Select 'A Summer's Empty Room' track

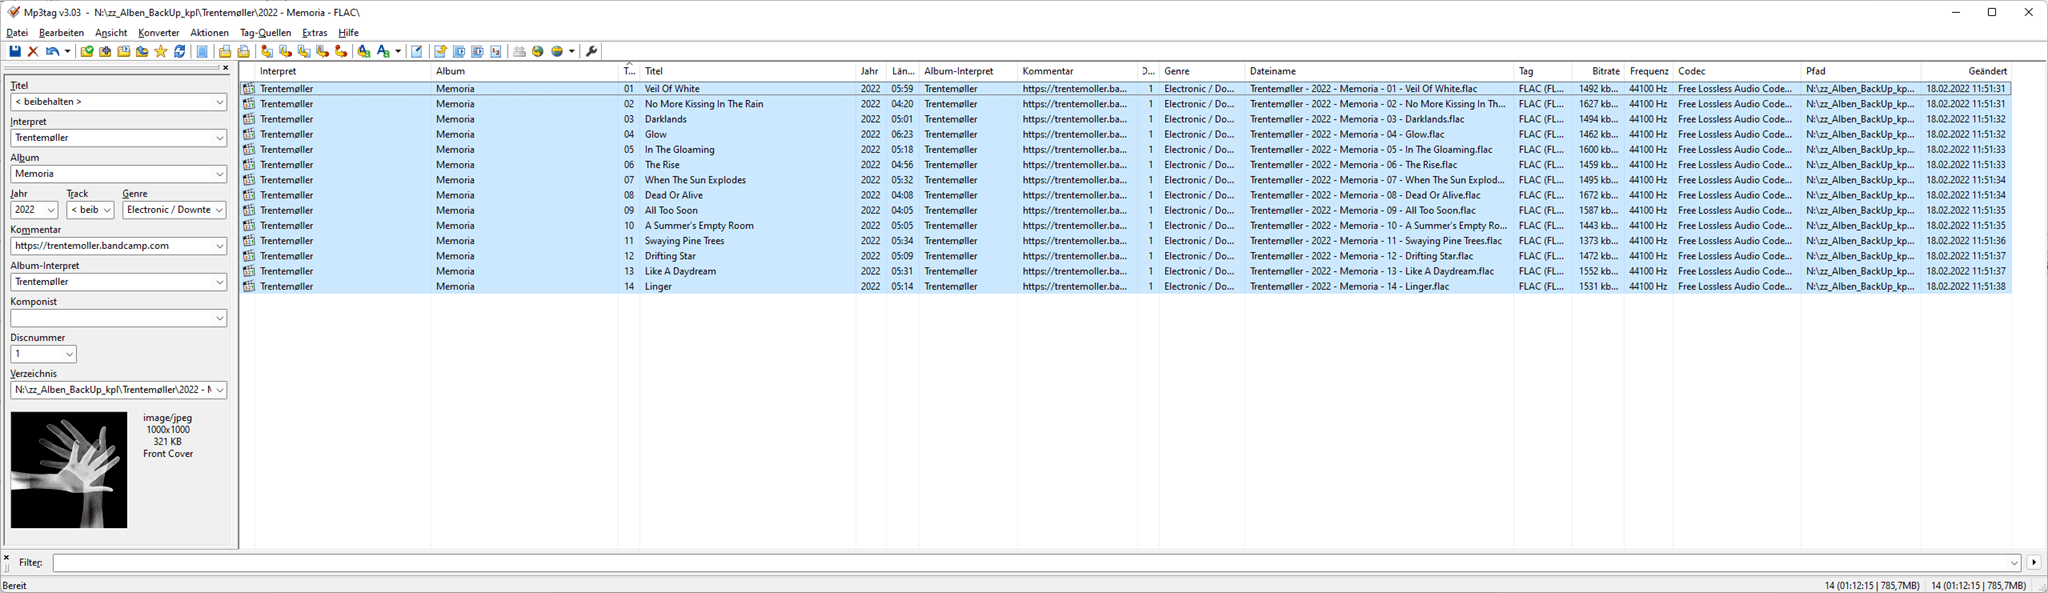click(1126, 225)
